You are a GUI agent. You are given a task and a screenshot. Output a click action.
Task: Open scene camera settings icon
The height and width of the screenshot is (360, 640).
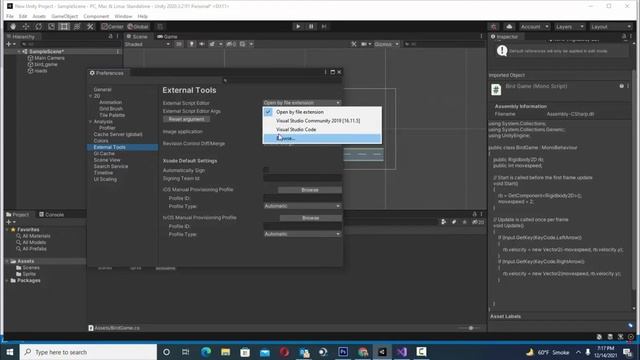[x=365, y=44]
